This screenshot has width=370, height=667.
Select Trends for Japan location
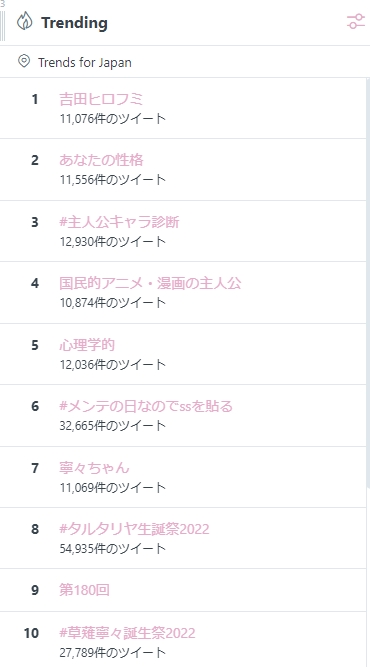tap(85, 63)
